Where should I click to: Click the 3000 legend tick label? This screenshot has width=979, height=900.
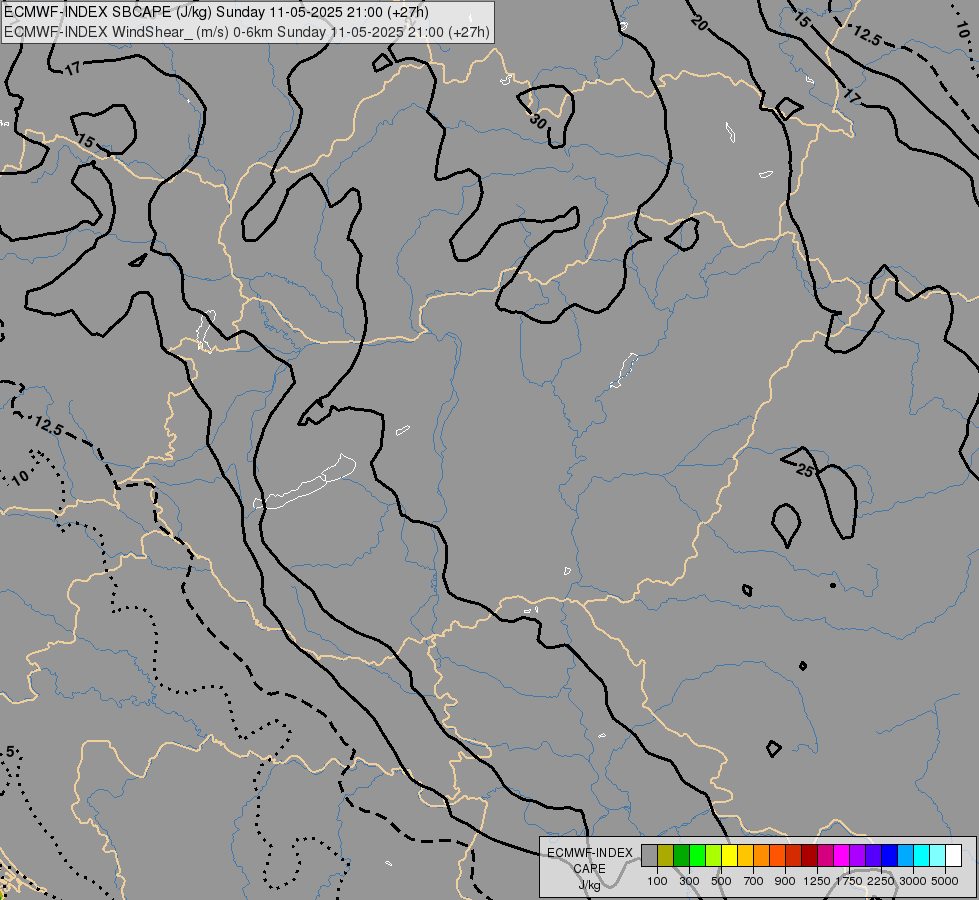[x=913, y=881]
